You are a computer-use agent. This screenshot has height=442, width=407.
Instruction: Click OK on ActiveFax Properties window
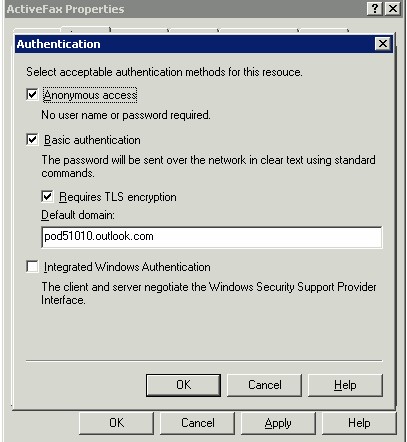(x=116, y=423)
